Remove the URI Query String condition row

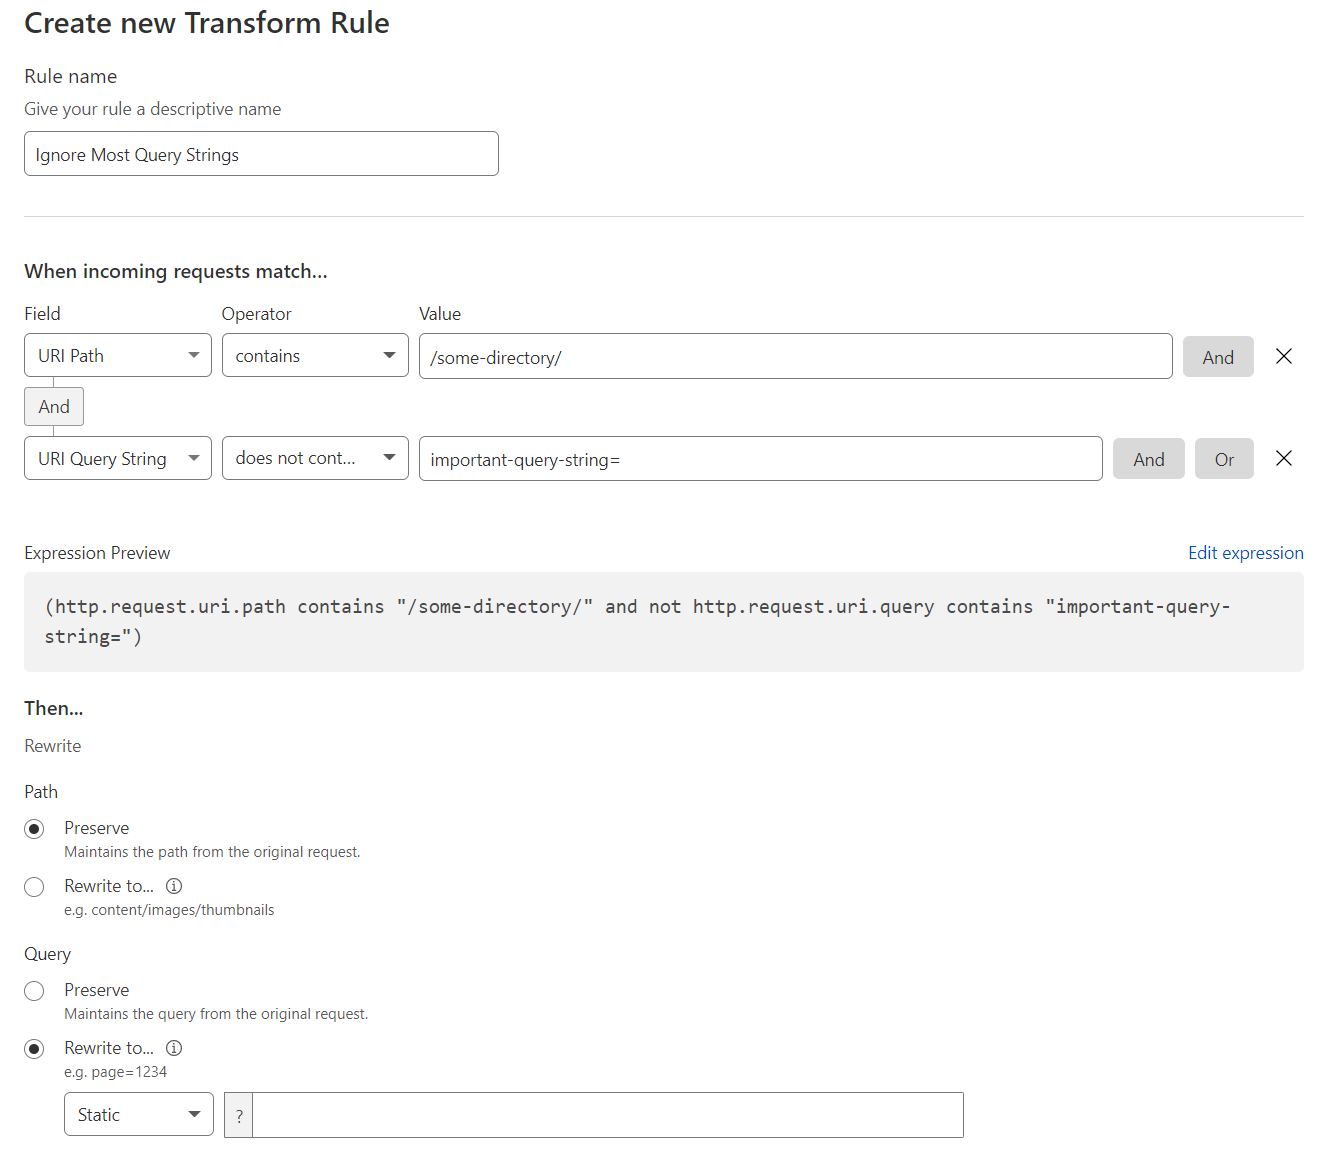click(1284, 458)
